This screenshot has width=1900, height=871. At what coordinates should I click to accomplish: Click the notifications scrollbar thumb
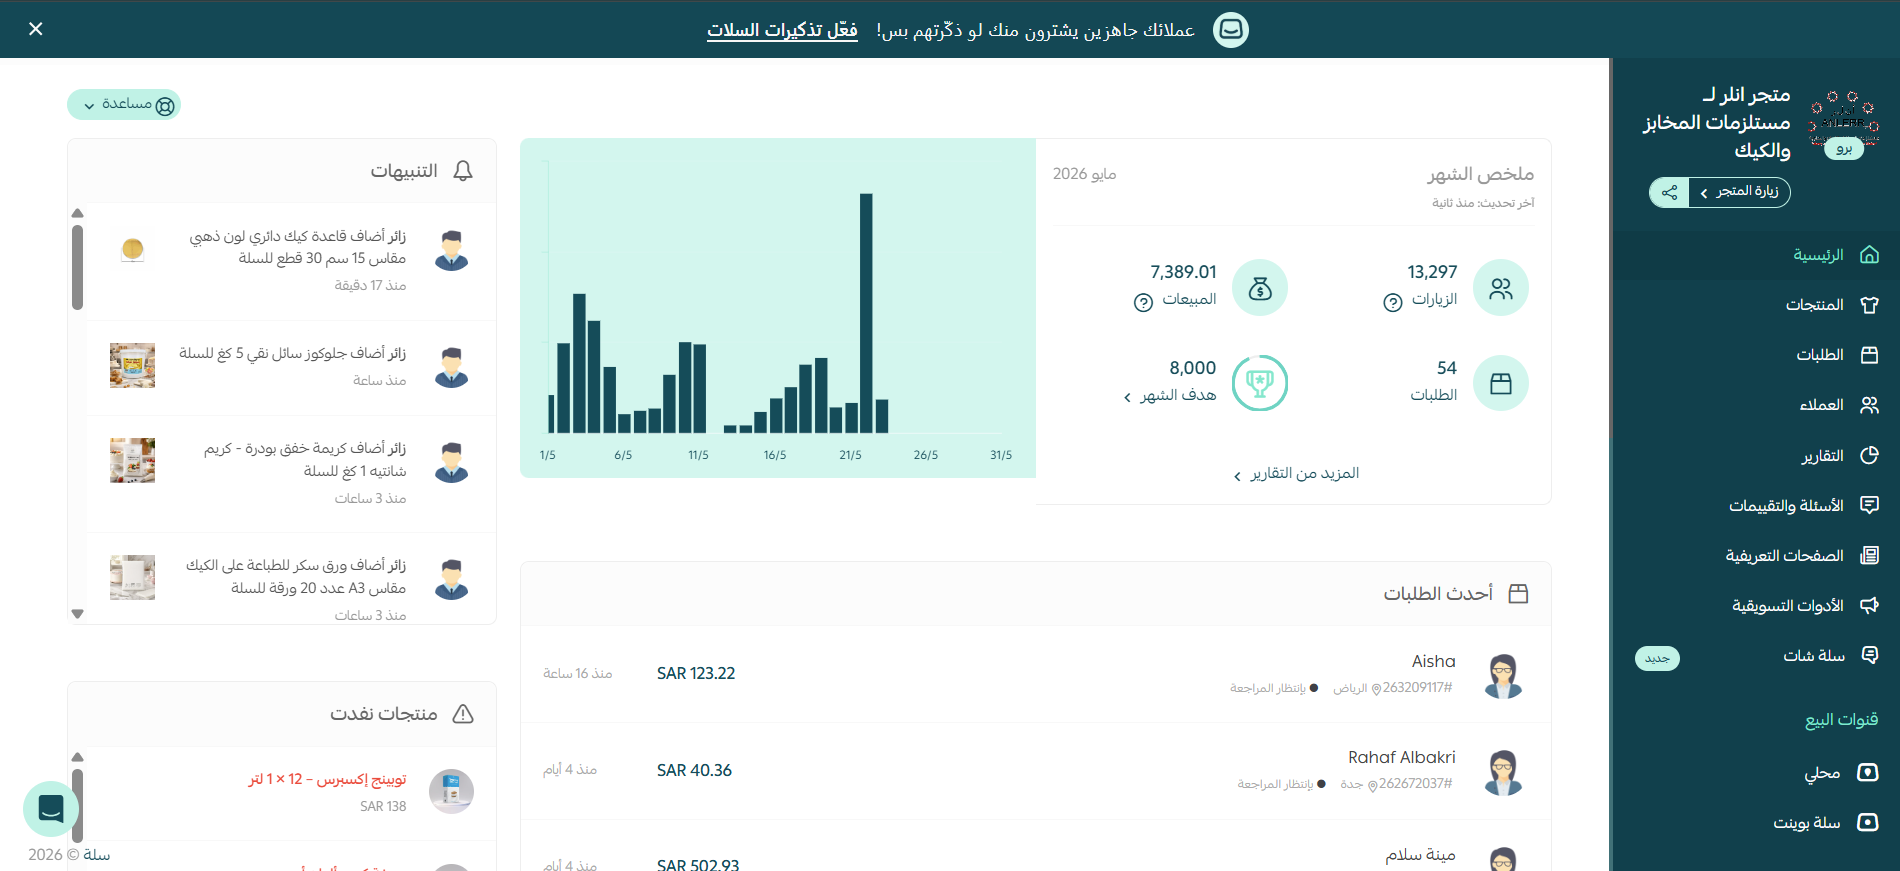77,267
